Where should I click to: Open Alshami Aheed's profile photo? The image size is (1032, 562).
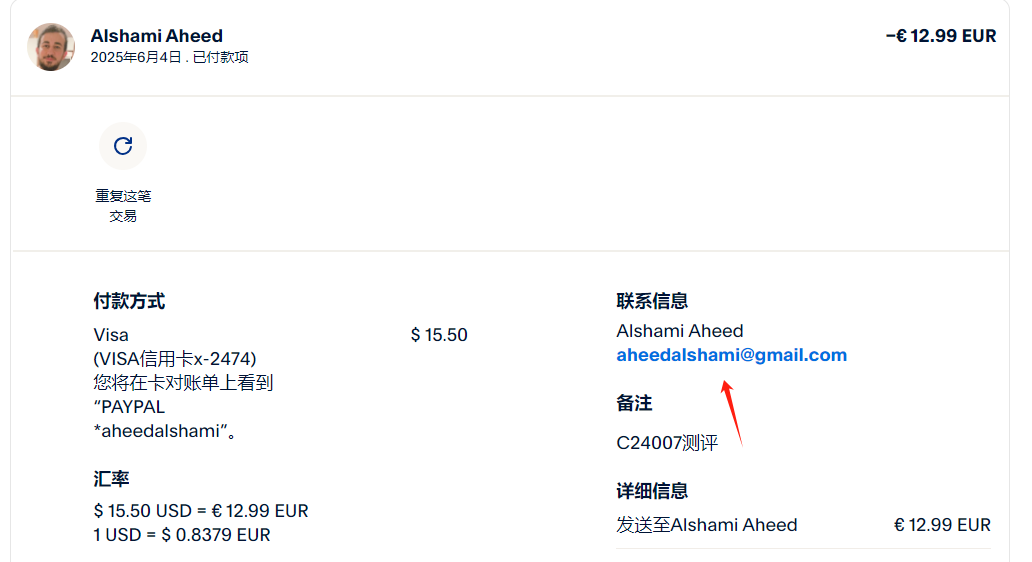[x=51, y=47]
